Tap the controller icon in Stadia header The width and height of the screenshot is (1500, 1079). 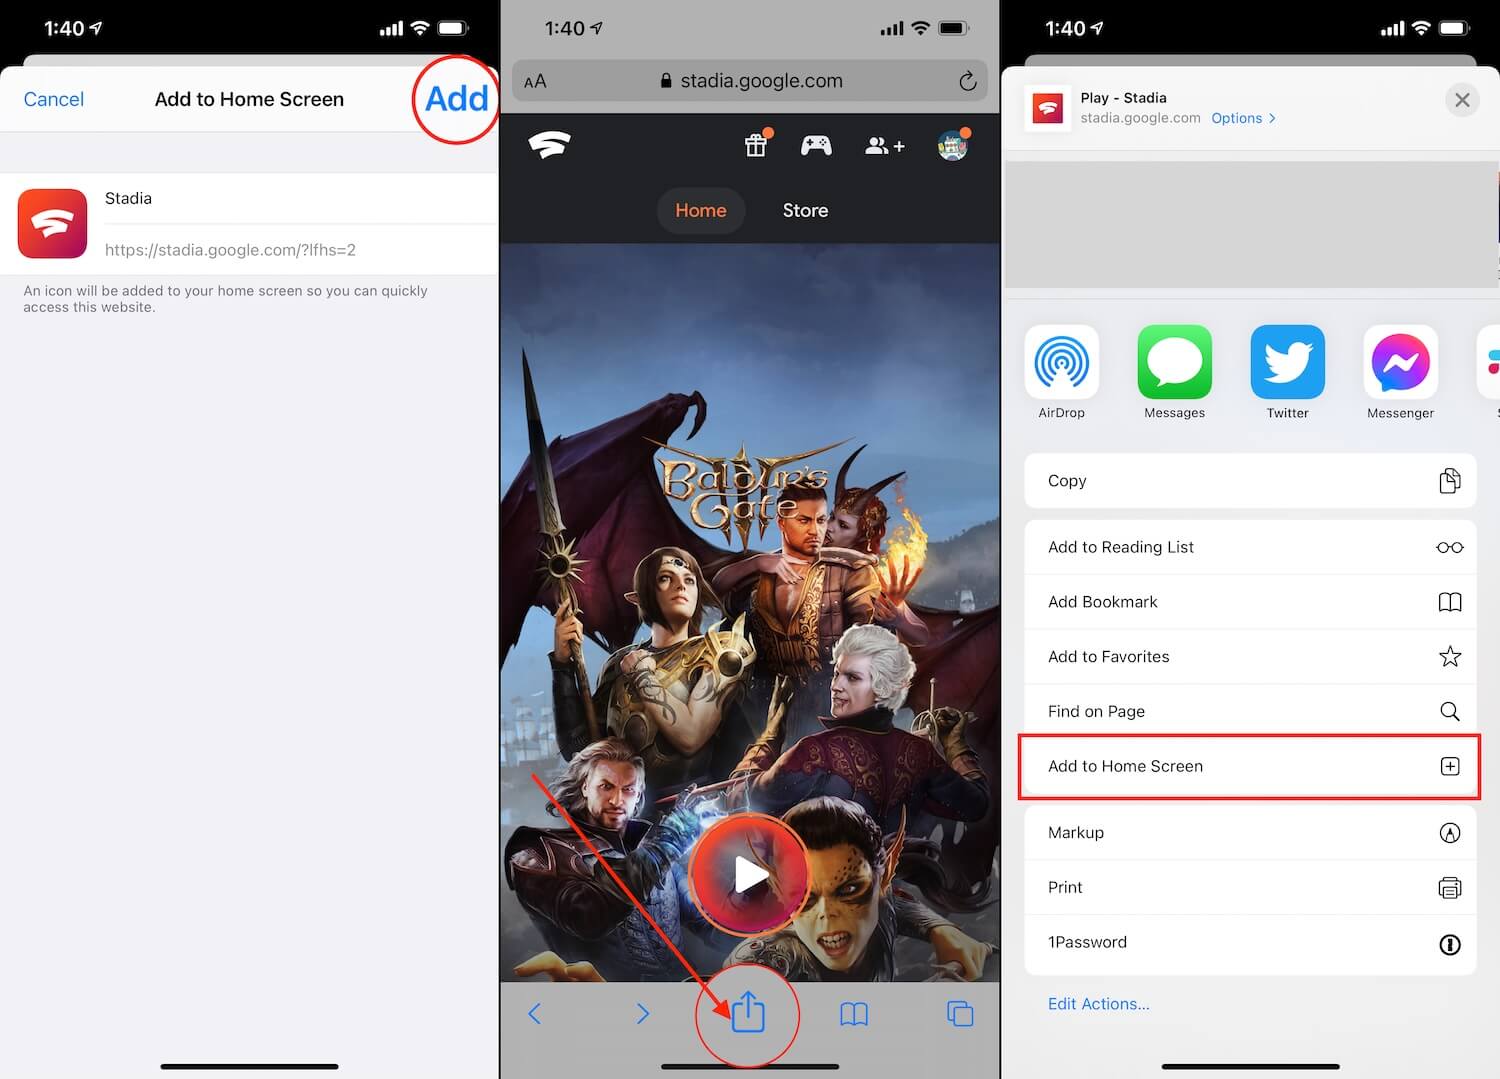(x=816, y=145)
